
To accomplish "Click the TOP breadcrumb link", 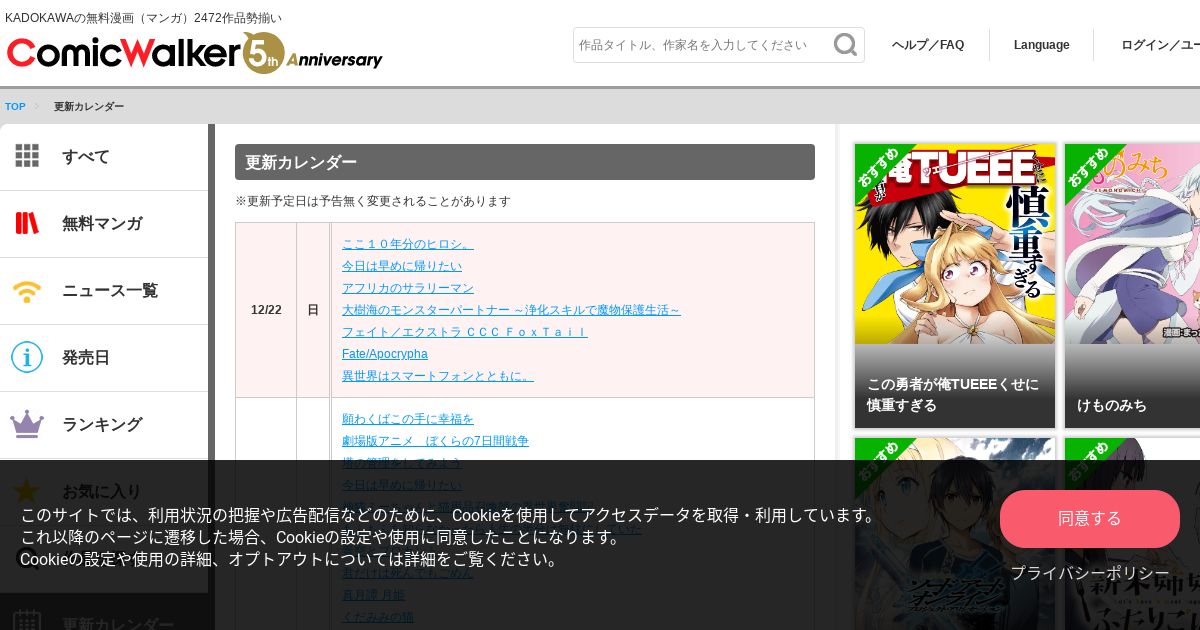I will coord(15,106).
